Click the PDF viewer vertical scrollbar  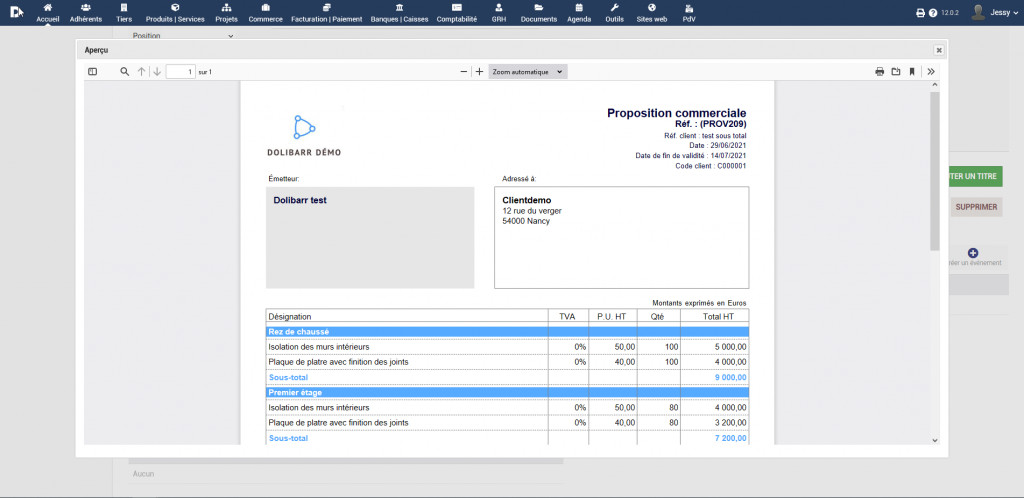[x=935, y=170]
